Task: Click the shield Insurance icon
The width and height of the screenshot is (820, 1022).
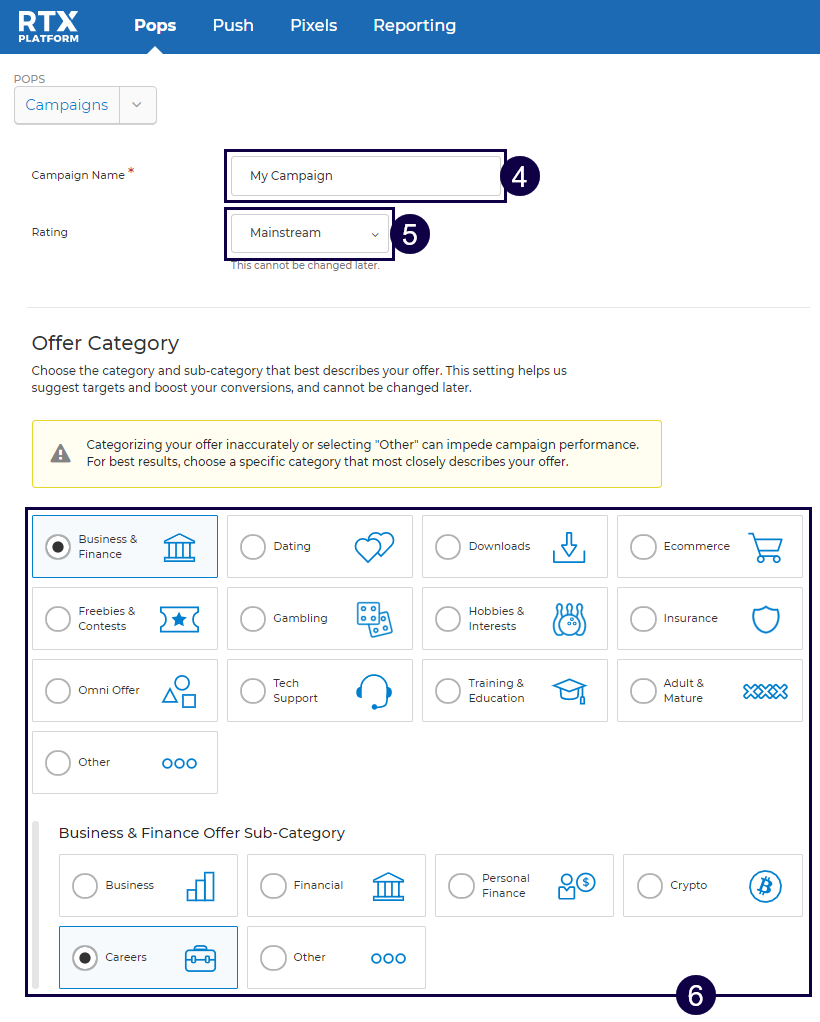Action: click(765, 619)
